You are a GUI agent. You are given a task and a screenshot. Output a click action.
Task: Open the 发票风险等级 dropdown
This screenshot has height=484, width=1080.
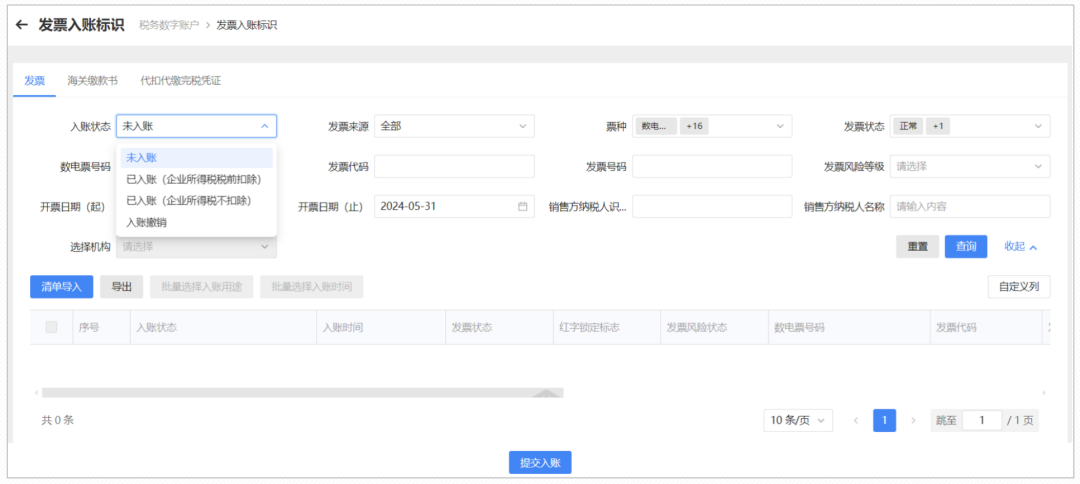point(969,166)
